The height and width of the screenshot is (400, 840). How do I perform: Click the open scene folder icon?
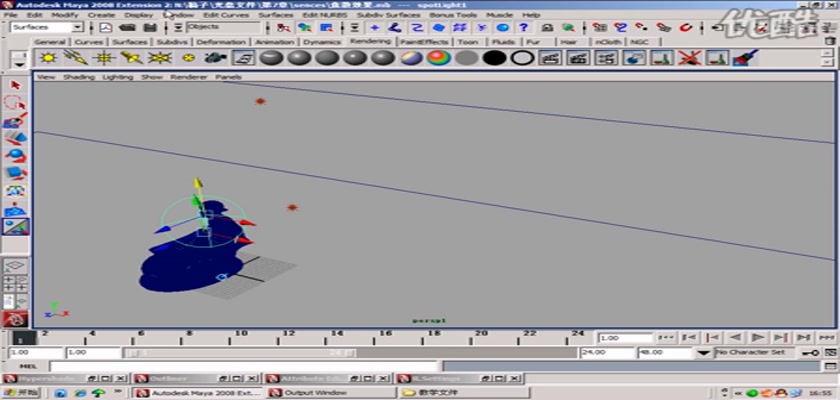click(x=127, y=27)
